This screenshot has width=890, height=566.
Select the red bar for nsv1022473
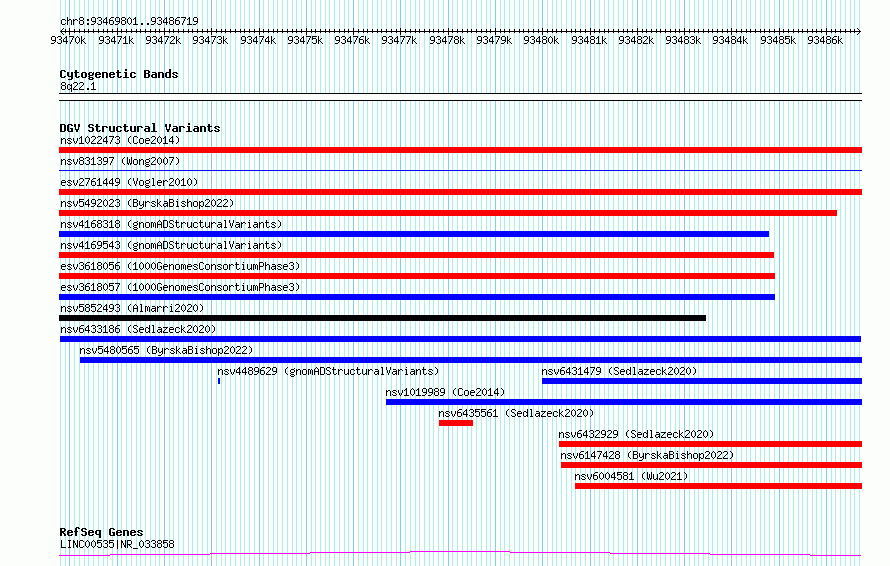click(460, 150)
